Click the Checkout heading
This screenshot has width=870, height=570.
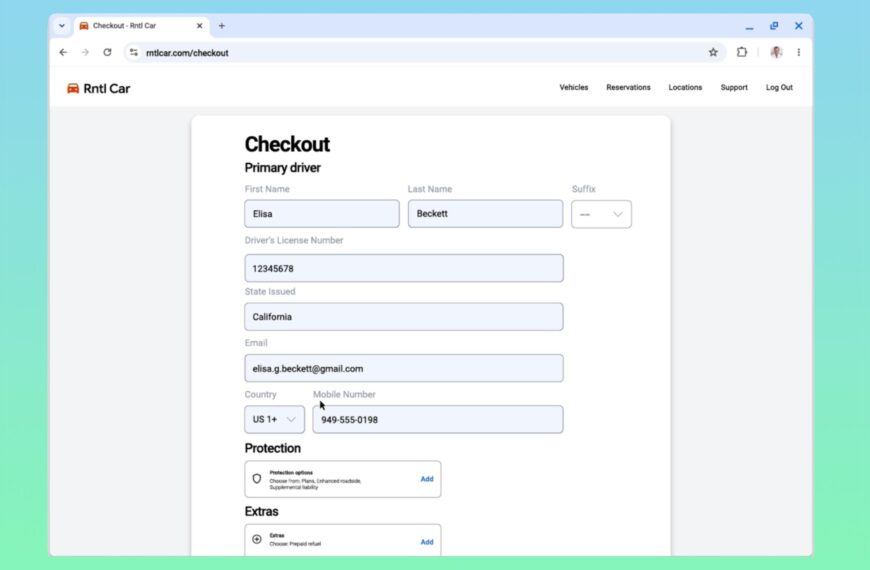tap(287, 144)
